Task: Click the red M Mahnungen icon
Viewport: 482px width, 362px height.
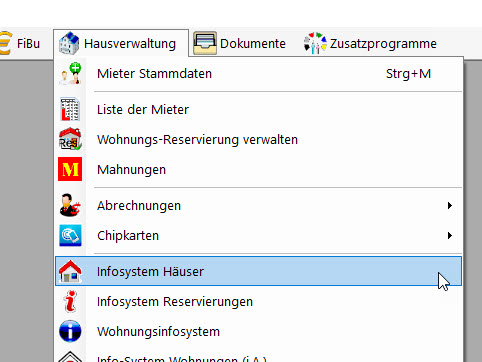Action: click(x=70, y=169)
